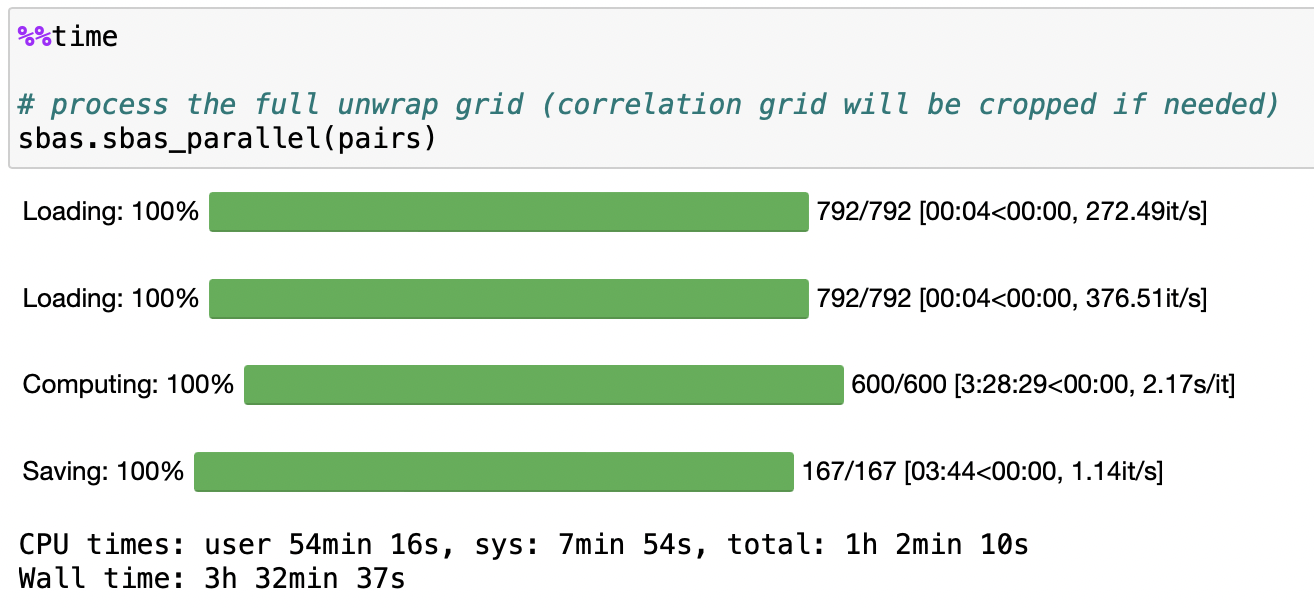
Task: Click the %%time magic command
Action: [x=65, y=35]
